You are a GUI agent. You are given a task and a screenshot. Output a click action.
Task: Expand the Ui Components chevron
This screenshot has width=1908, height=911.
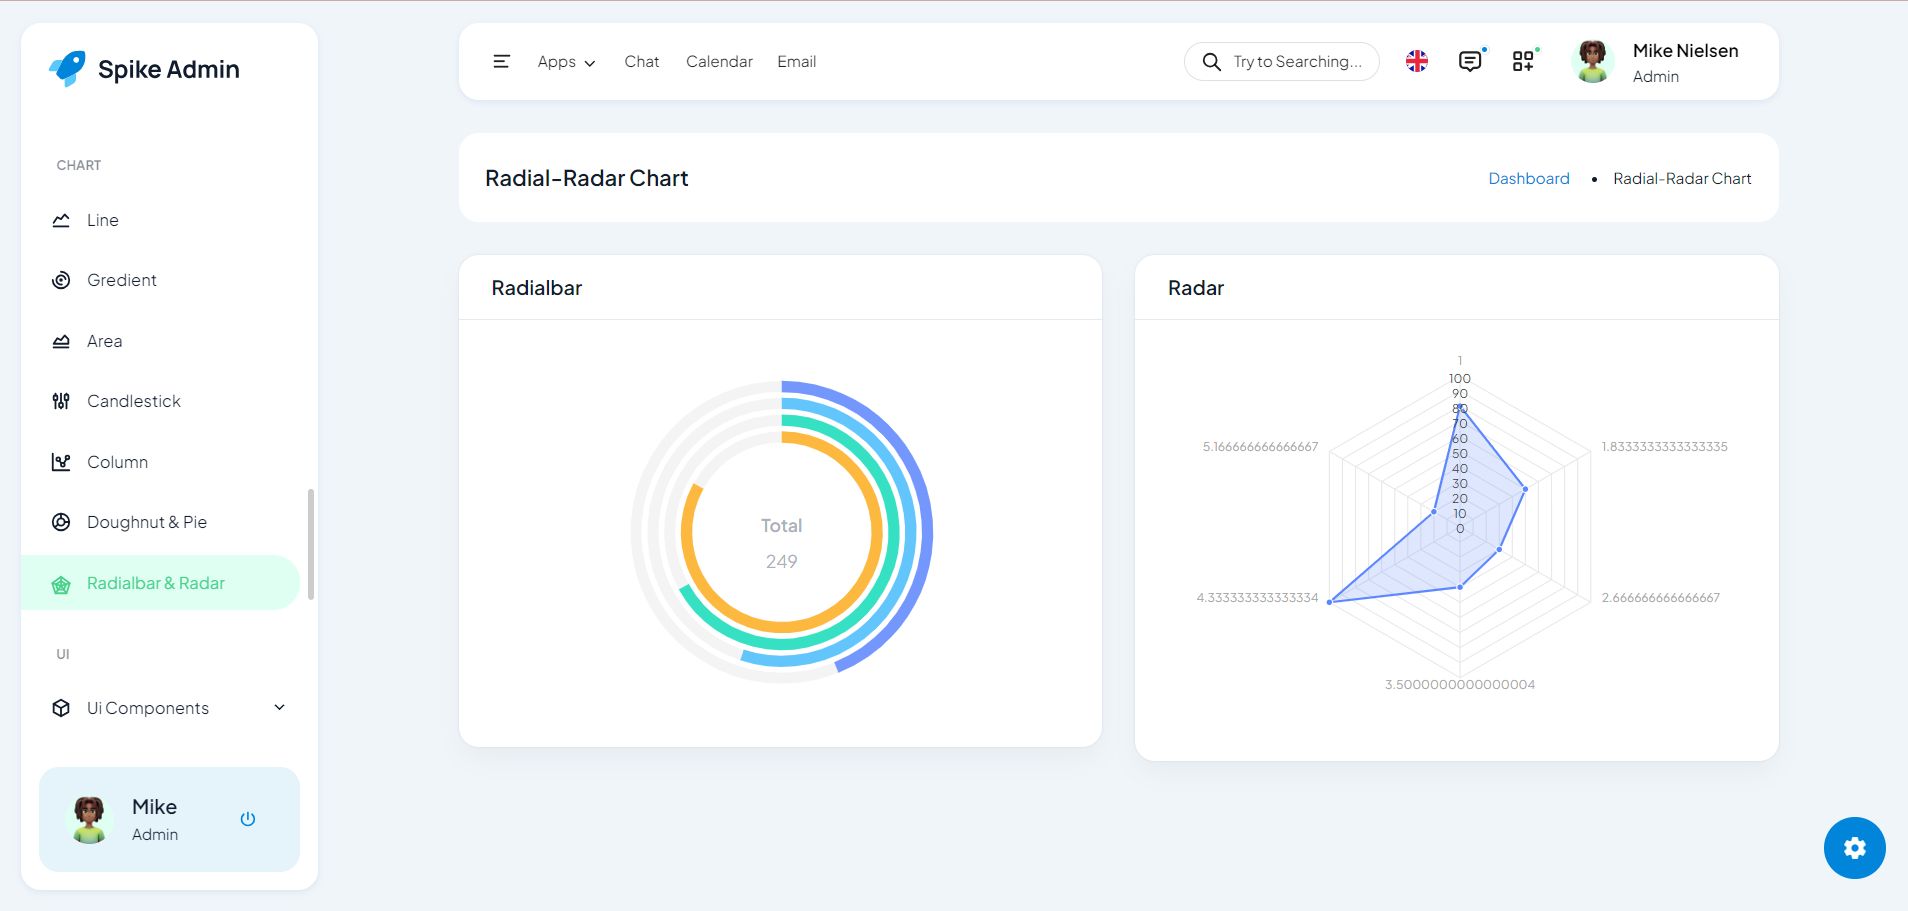point(280,707)
